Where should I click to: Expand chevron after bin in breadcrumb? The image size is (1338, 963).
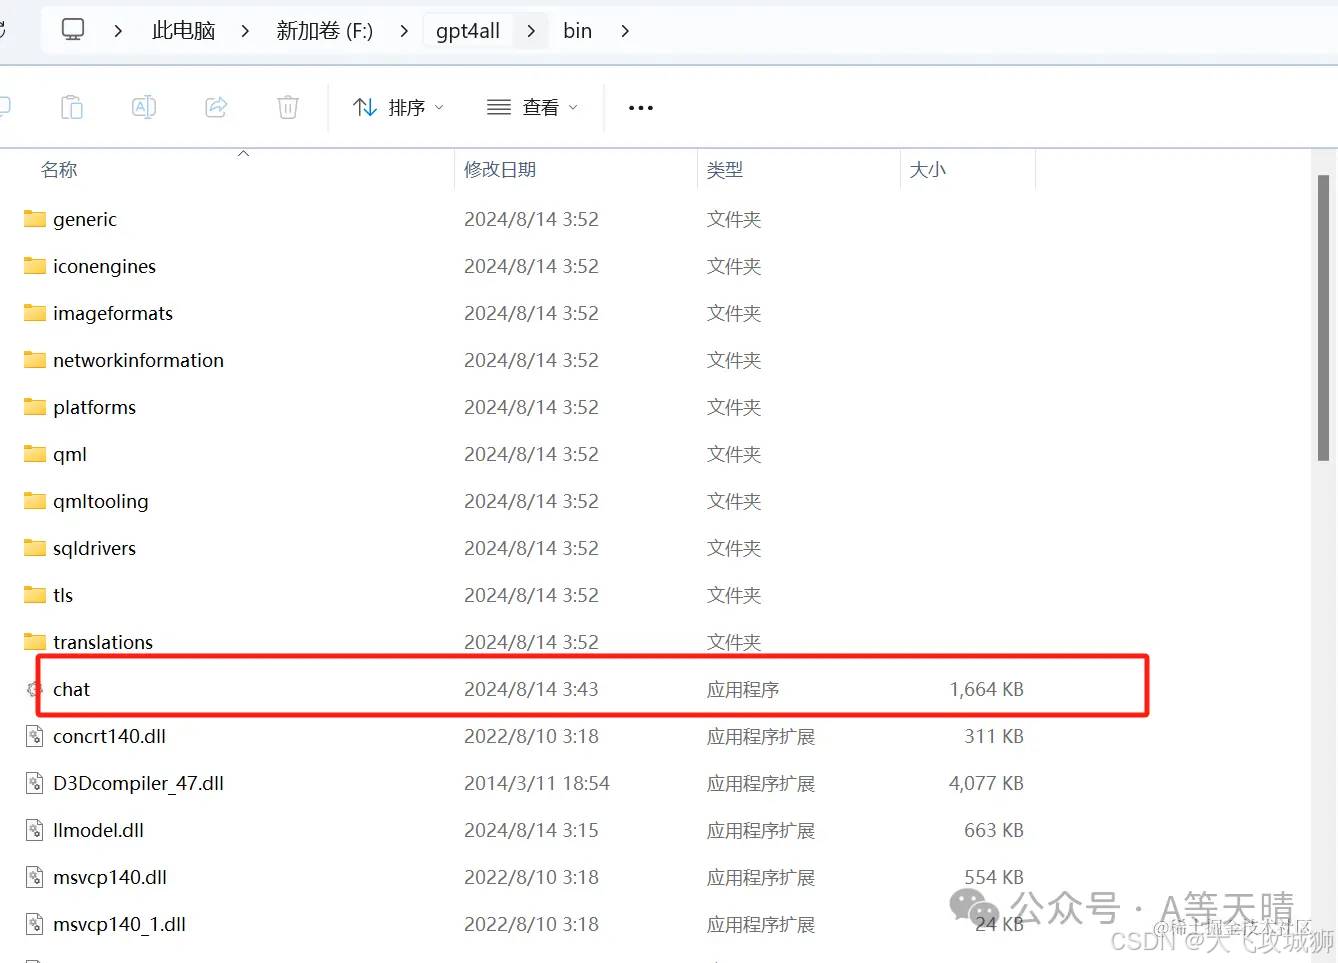[x=625, y=31]
